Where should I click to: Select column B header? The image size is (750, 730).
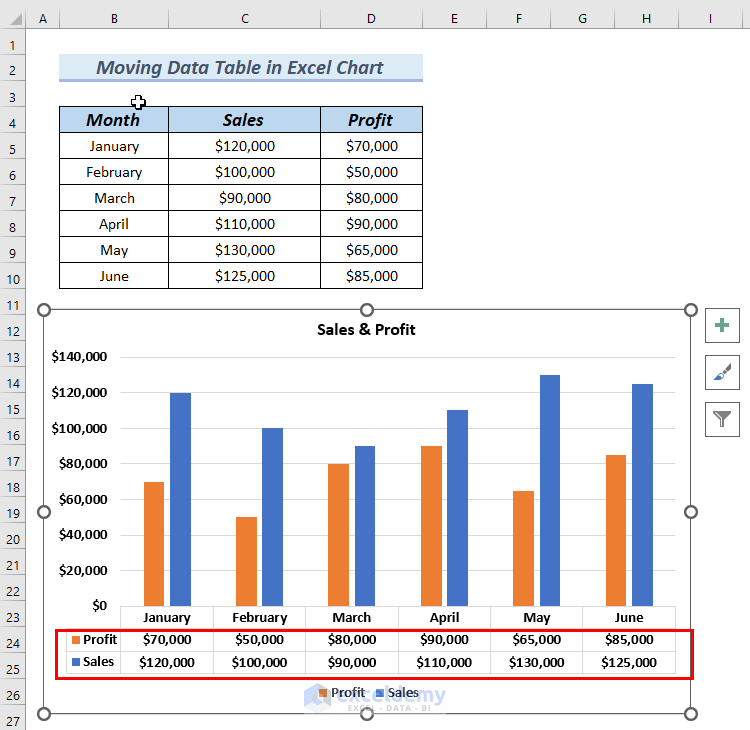coord(114,18)
